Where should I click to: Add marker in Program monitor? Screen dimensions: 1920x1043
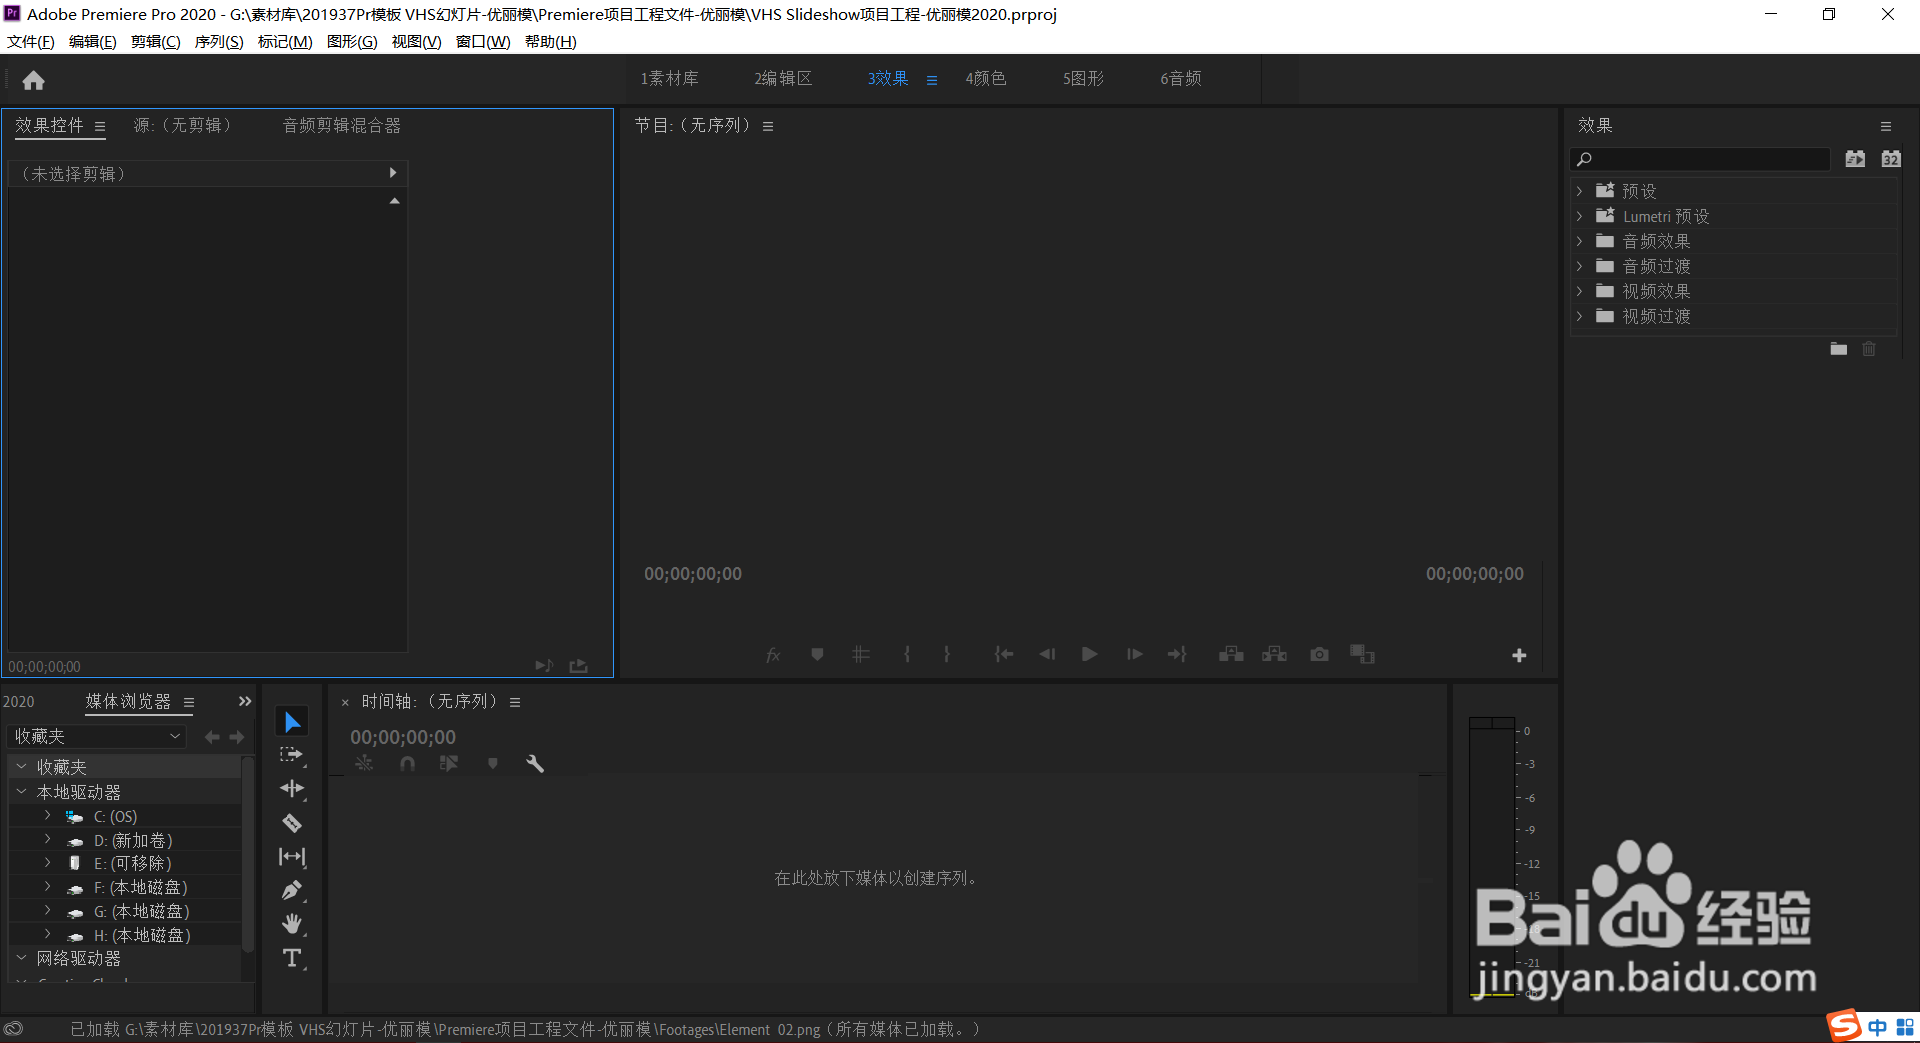point(817,654)
